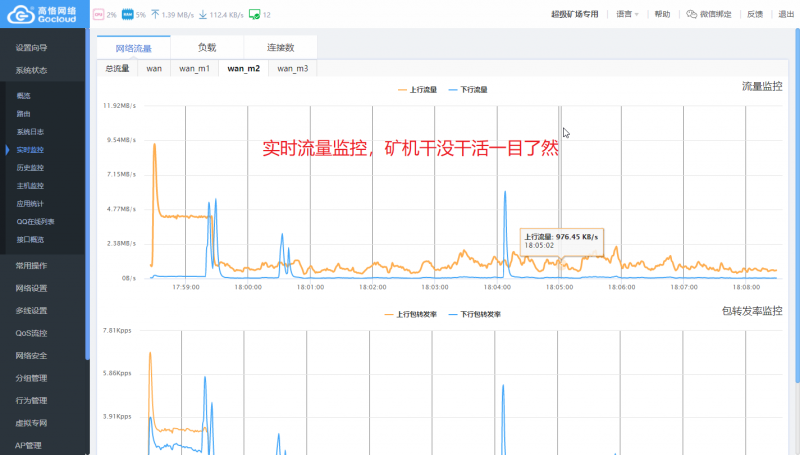Toggle 下行包转发率 legend entry
Viewport: 800px width, 455px height.
475,314
